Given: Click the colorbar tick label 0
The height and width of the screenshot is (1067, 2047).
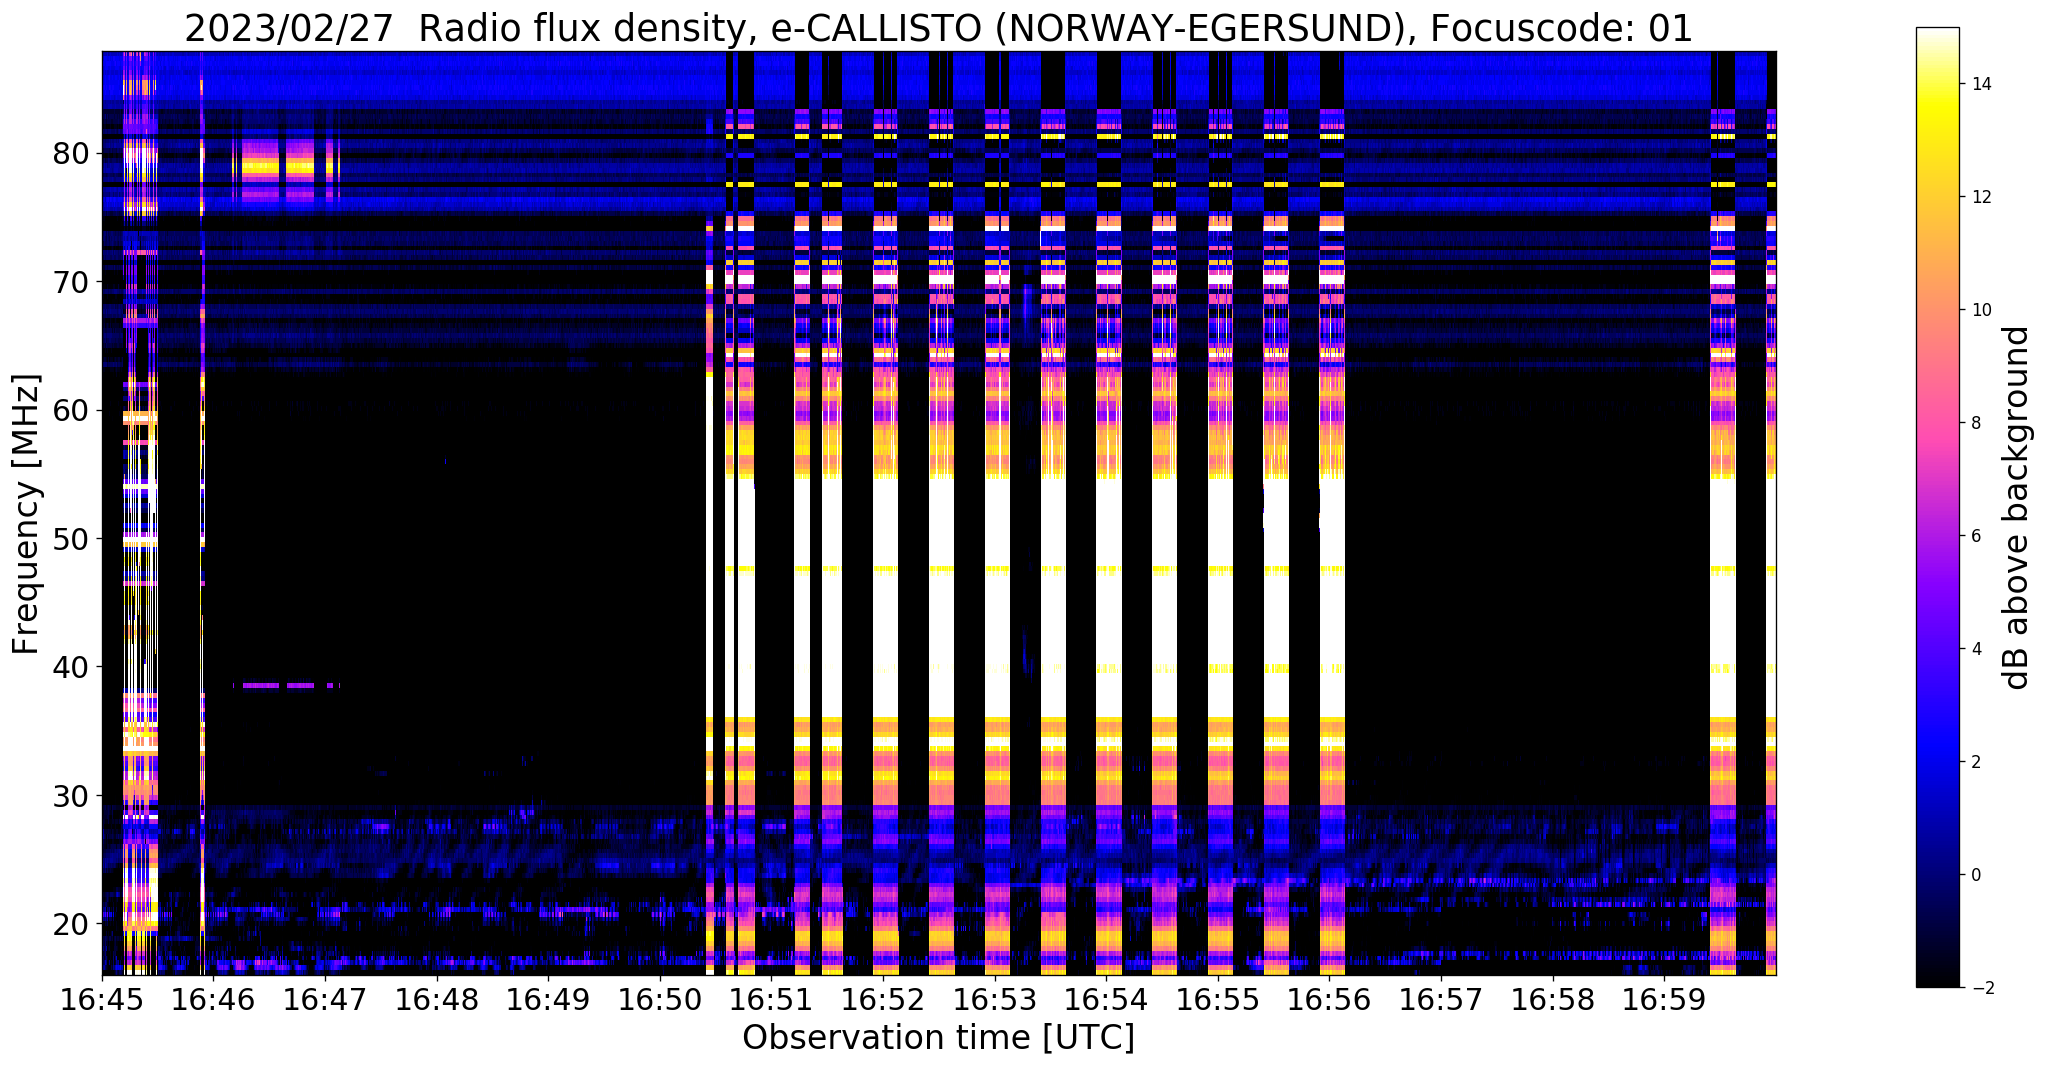Looking at the screenshot, I should click(1975, 875).
